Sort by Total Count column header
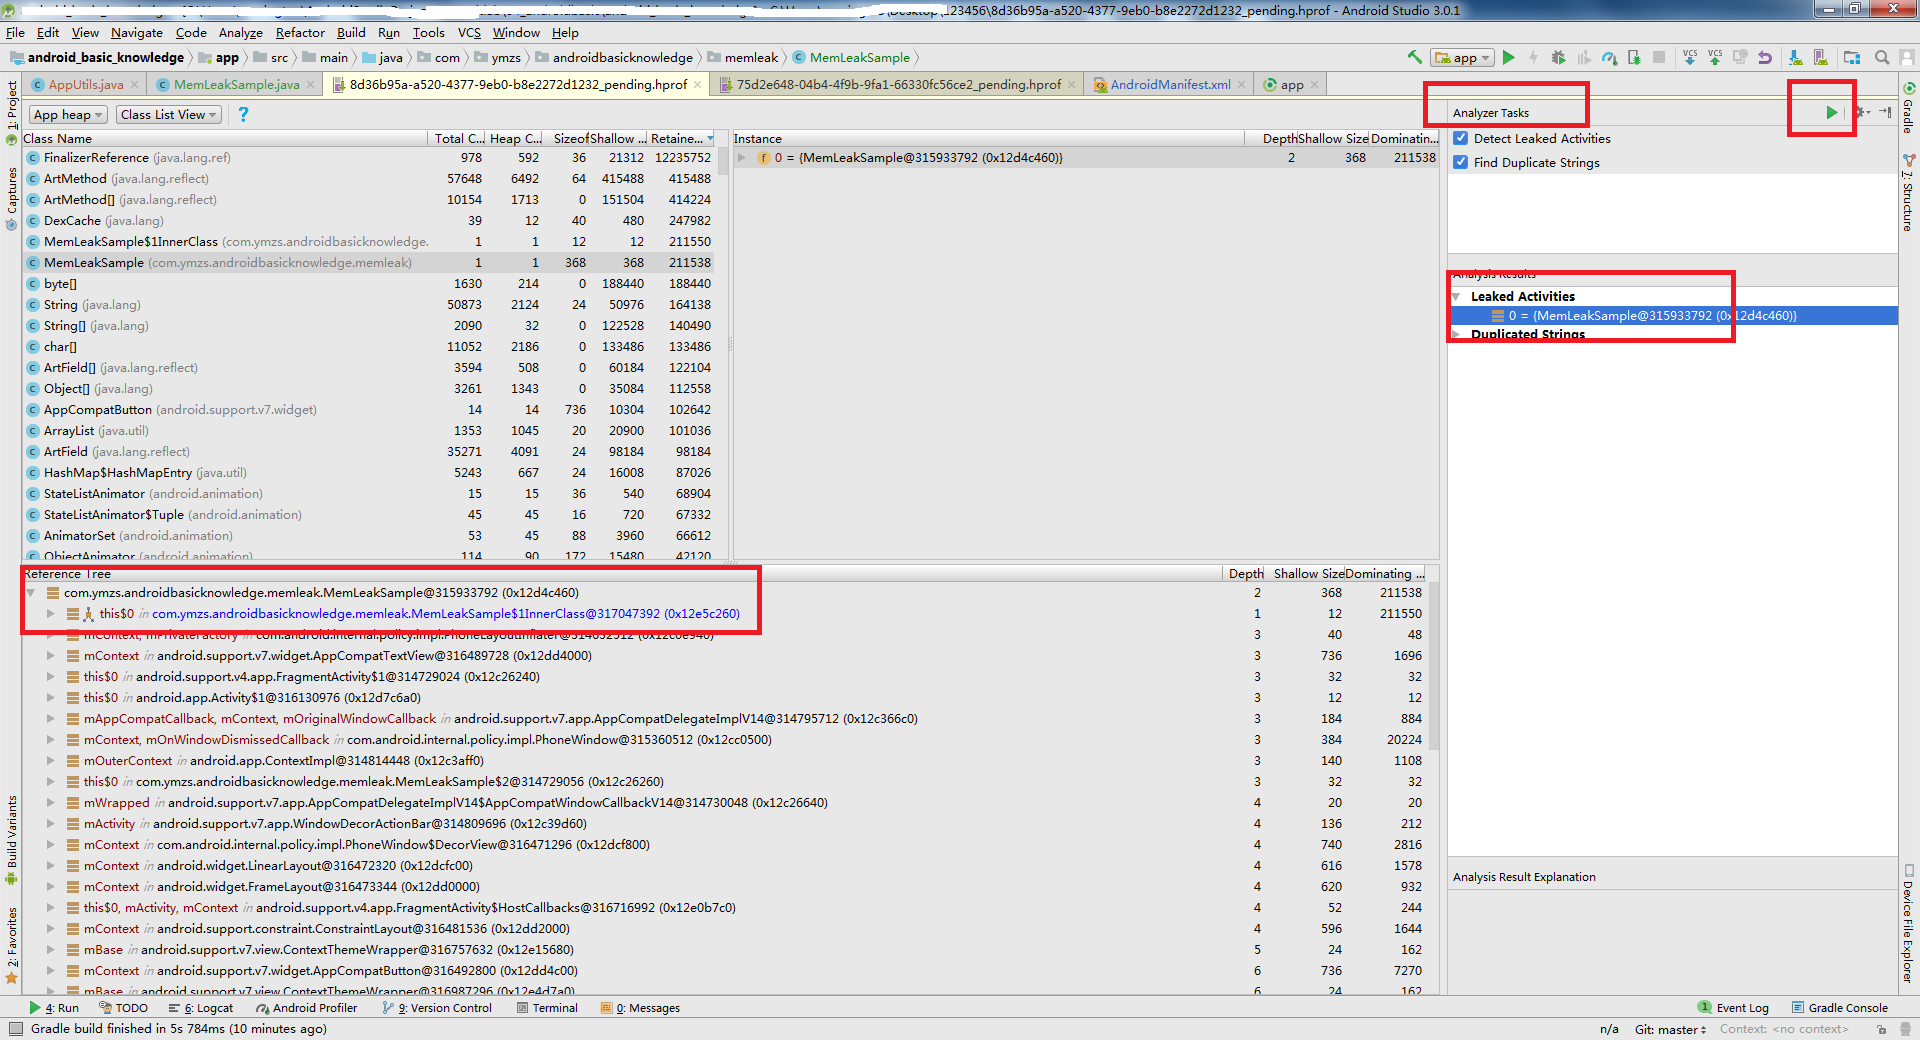This screenshot has height=1040, width=1920. 458,138
